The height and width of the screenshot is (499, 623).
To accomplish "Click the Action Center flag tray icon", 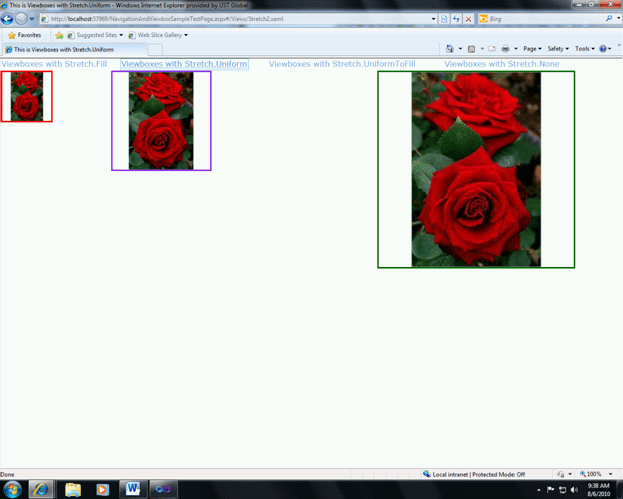I will 550,489.
